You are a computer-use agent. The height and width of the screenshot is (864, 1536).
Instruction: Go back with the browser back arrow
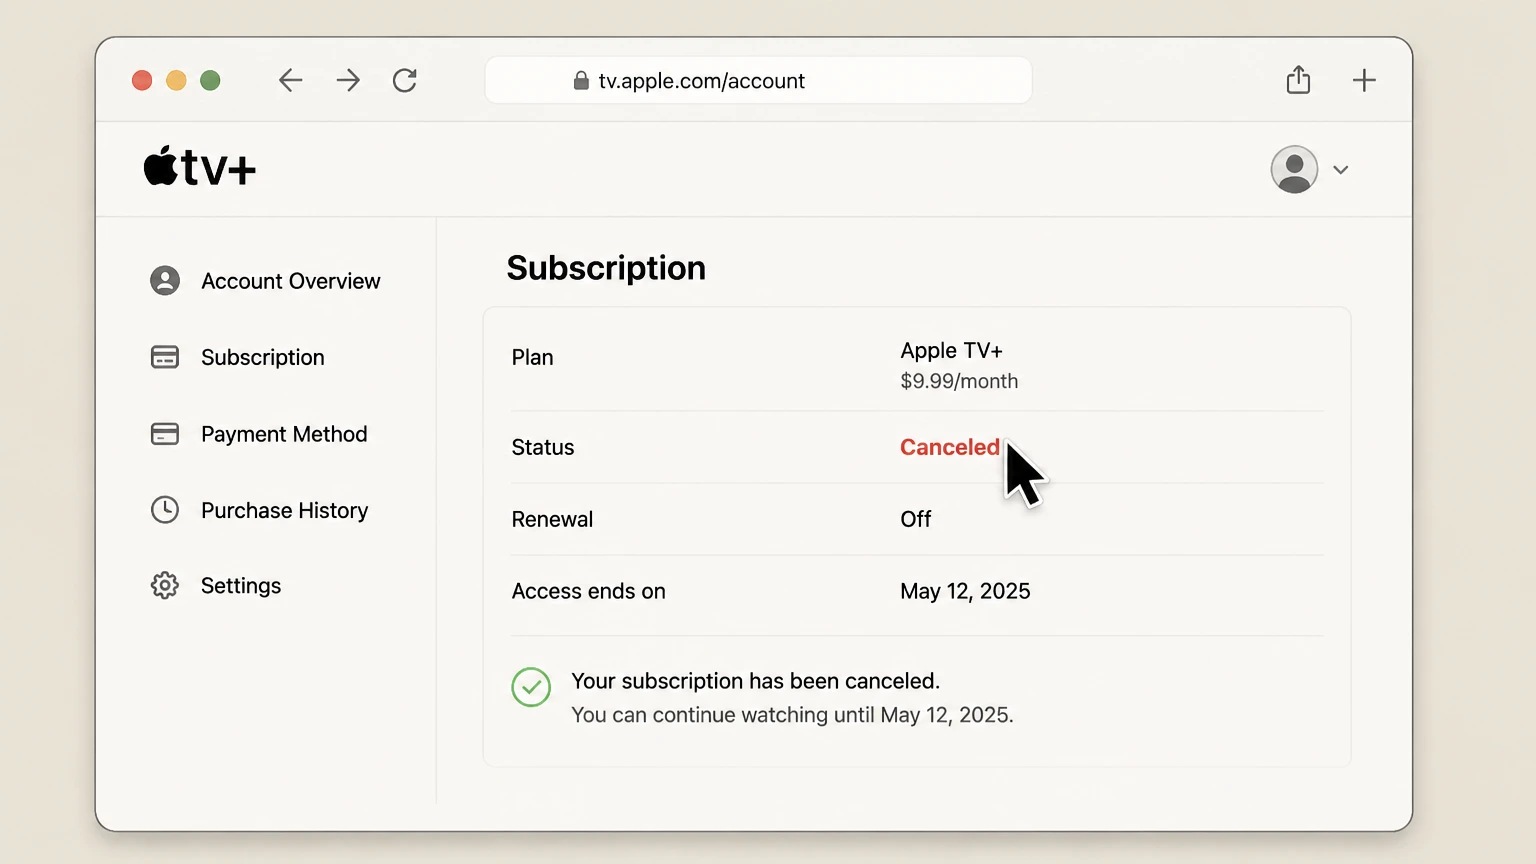tap(290, 80)
